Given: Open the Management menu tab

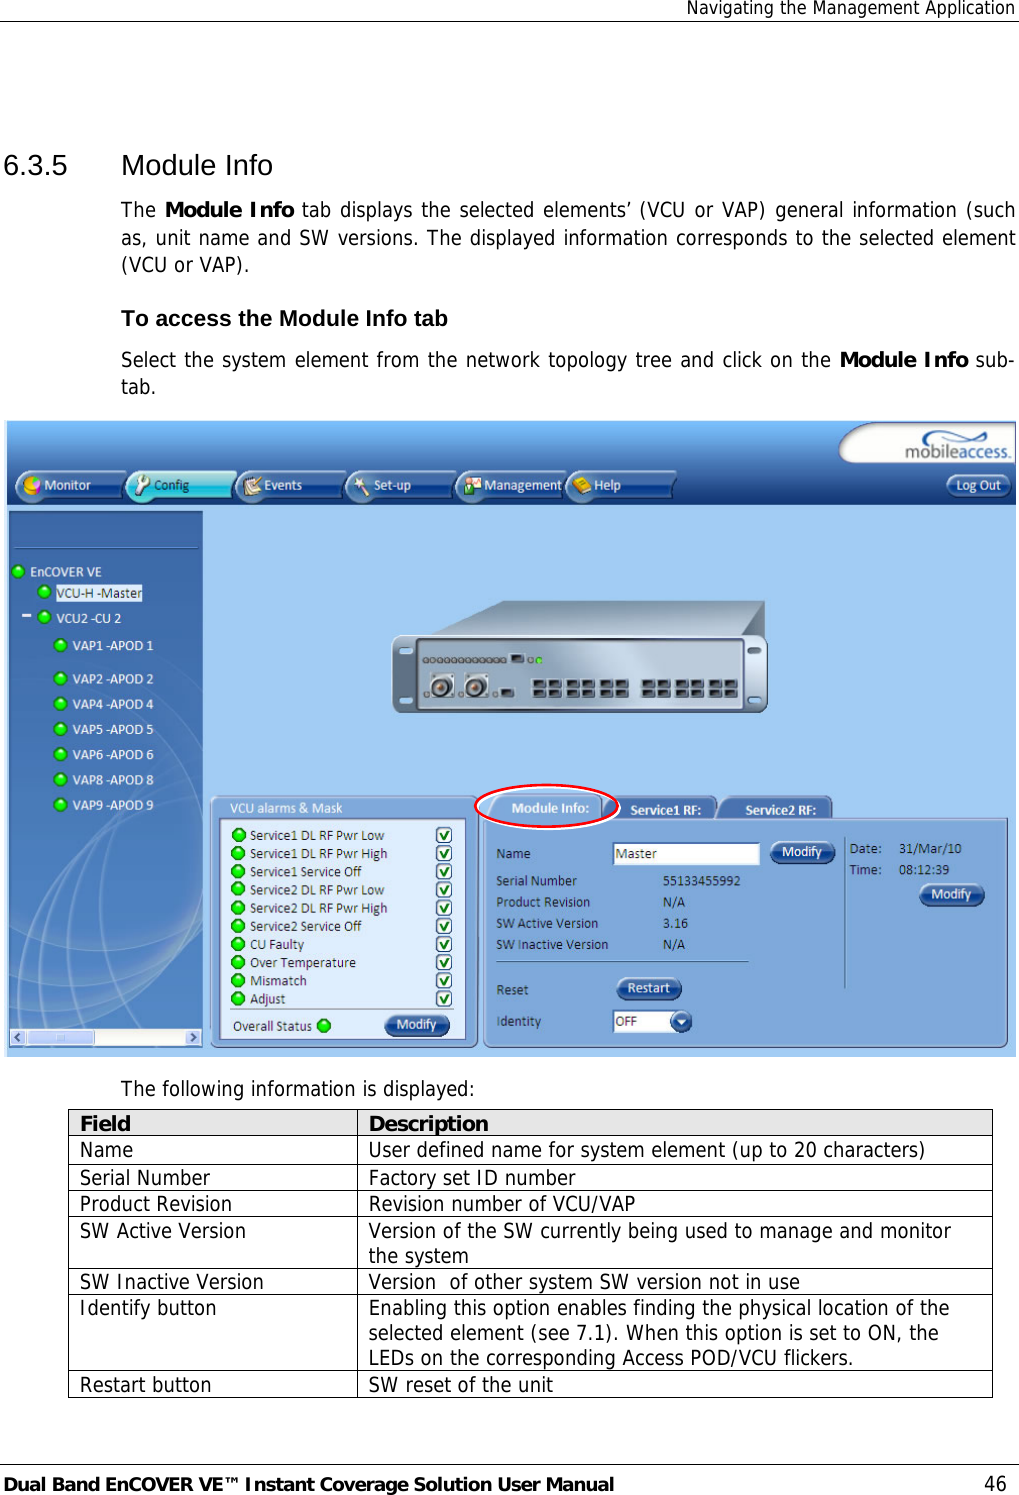Looking at the screenshot, I should pyautogui.click(x=511, y=485).
